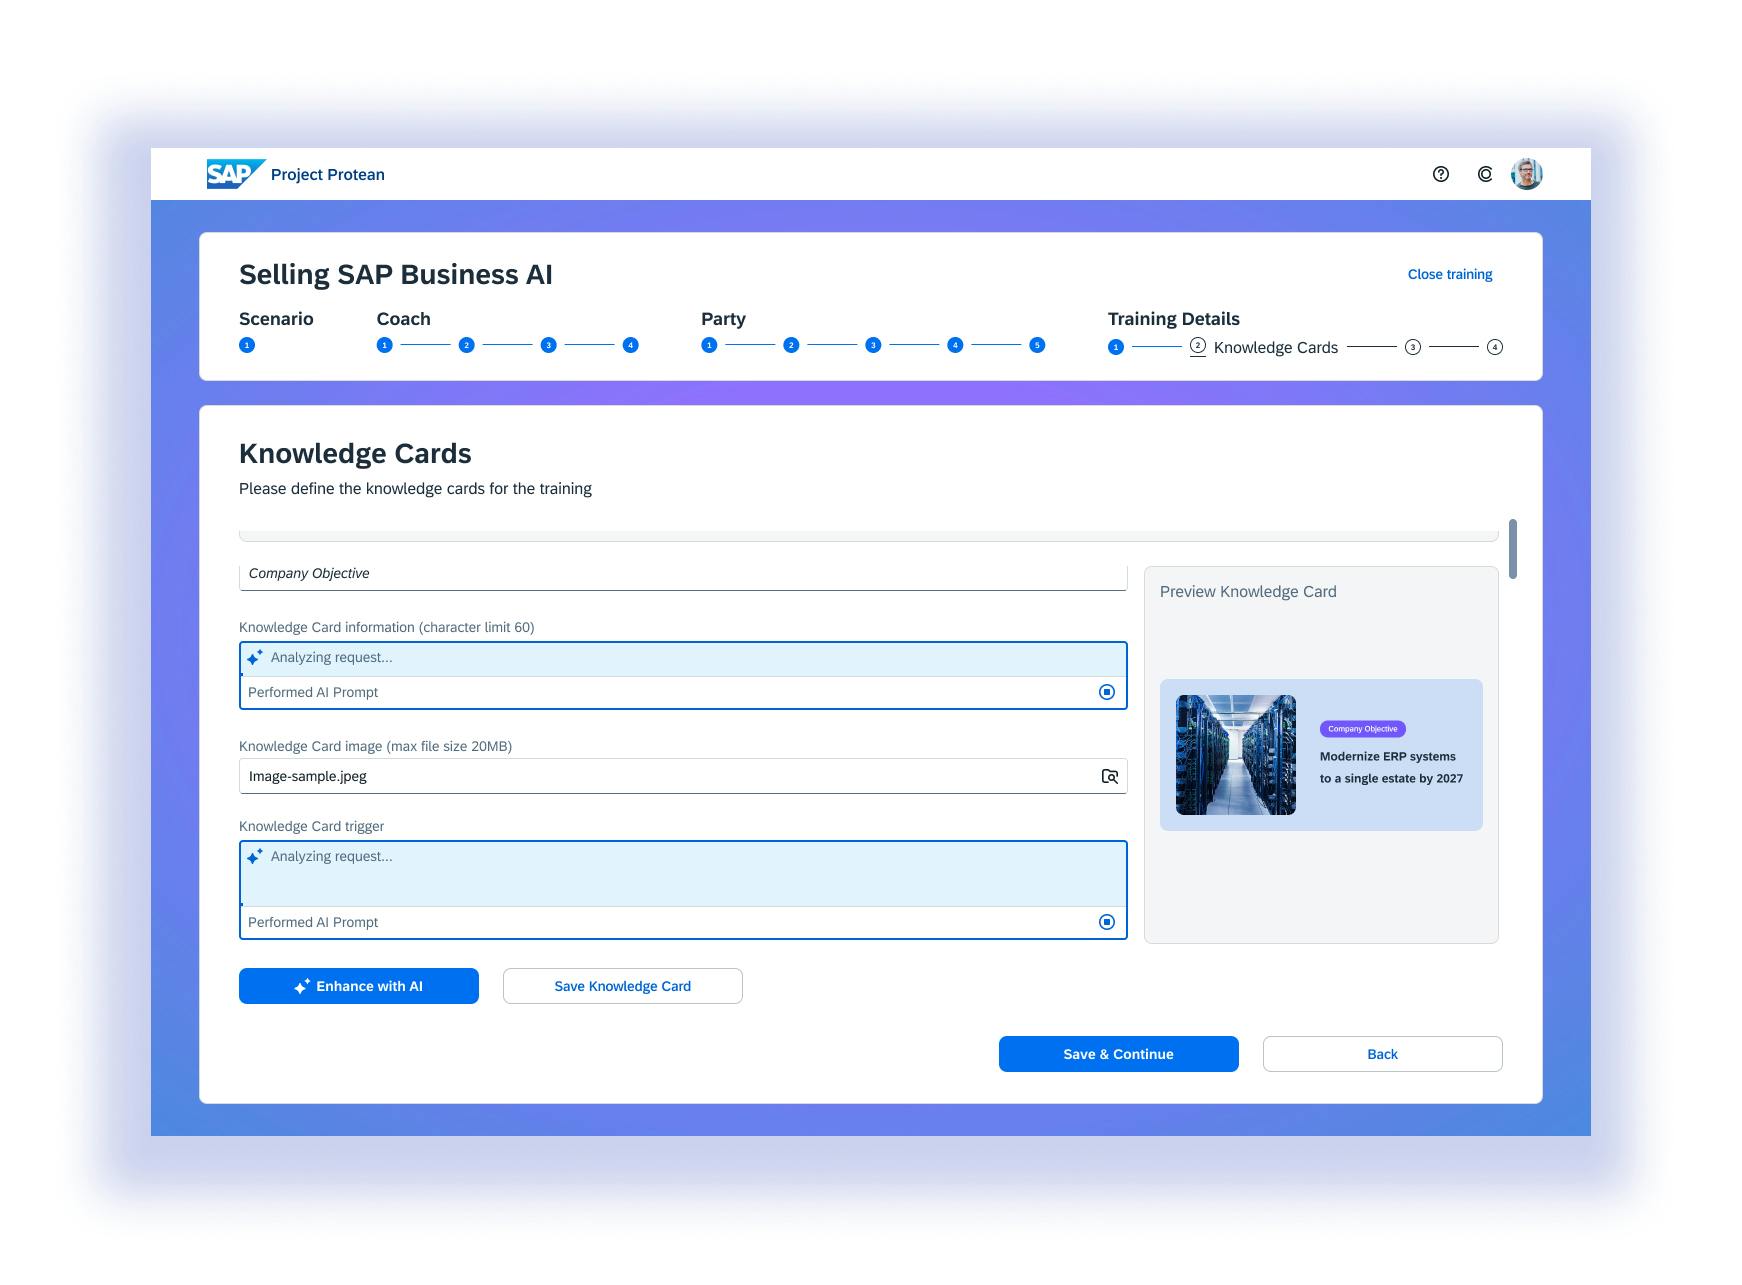Click Save Knowledge Card button
This screenshot has height=1285, width=1742.
(623, 986)
